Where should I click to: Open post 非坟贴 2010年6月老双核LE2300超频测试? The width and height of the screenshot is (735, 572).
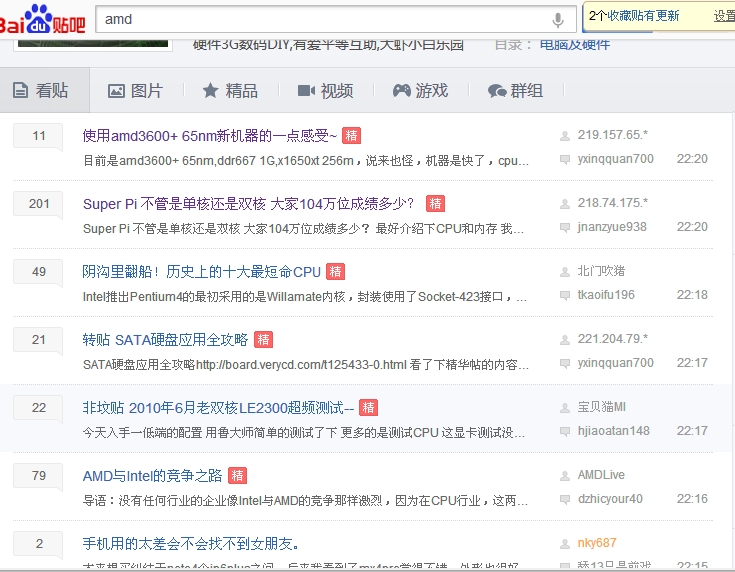click(218, 408)
